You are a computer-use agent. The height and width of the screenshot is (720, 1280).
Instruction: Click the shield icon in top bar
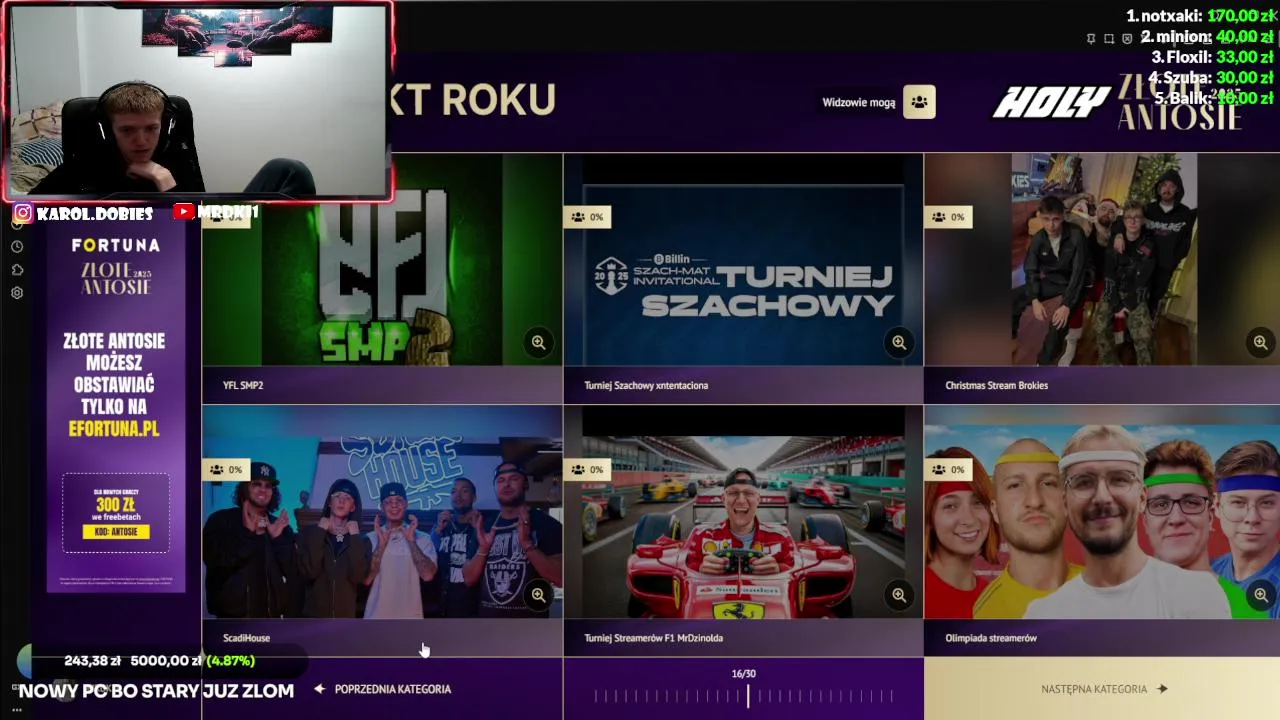(1127, 38)
